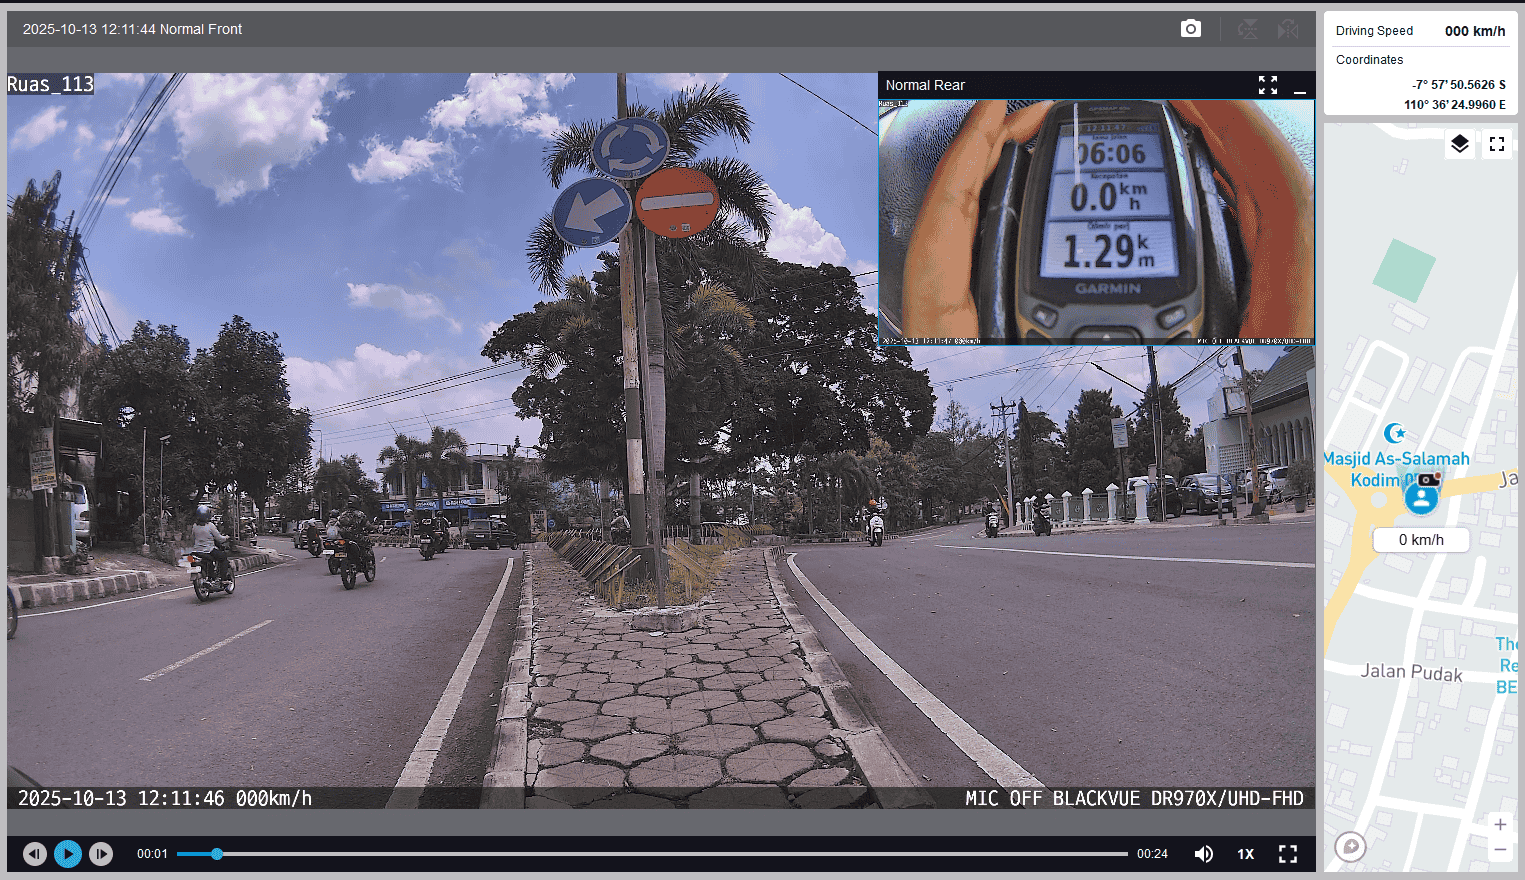The height and width of the screenshot is (880, 1525).
Task: Mute the video audio
Action: click(1203, 853)
